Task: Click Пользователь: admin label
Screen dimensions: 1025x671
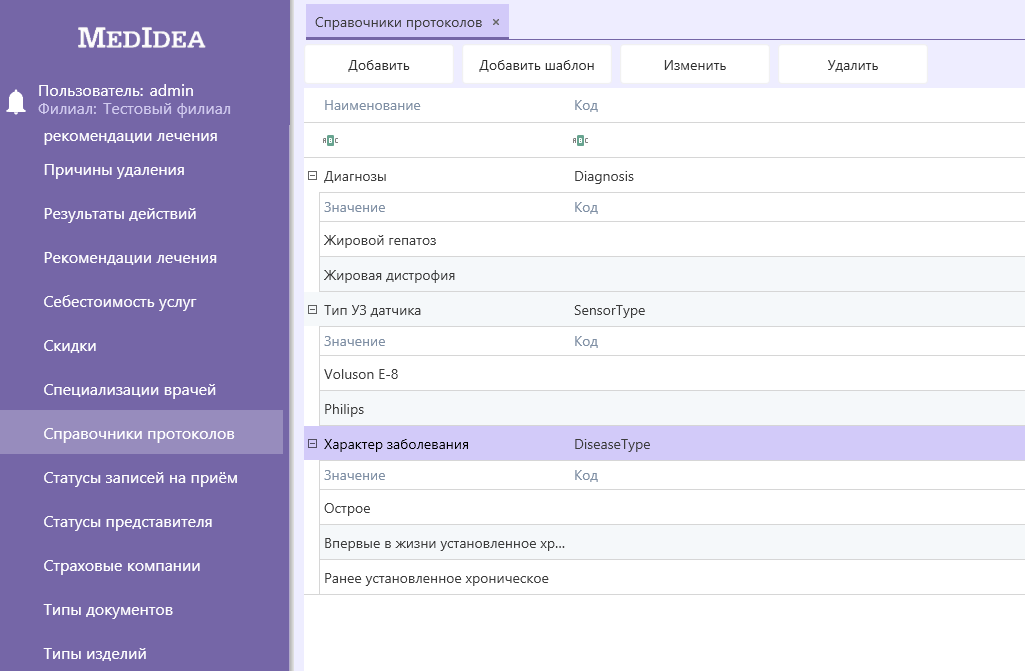Action: point(116,90)
